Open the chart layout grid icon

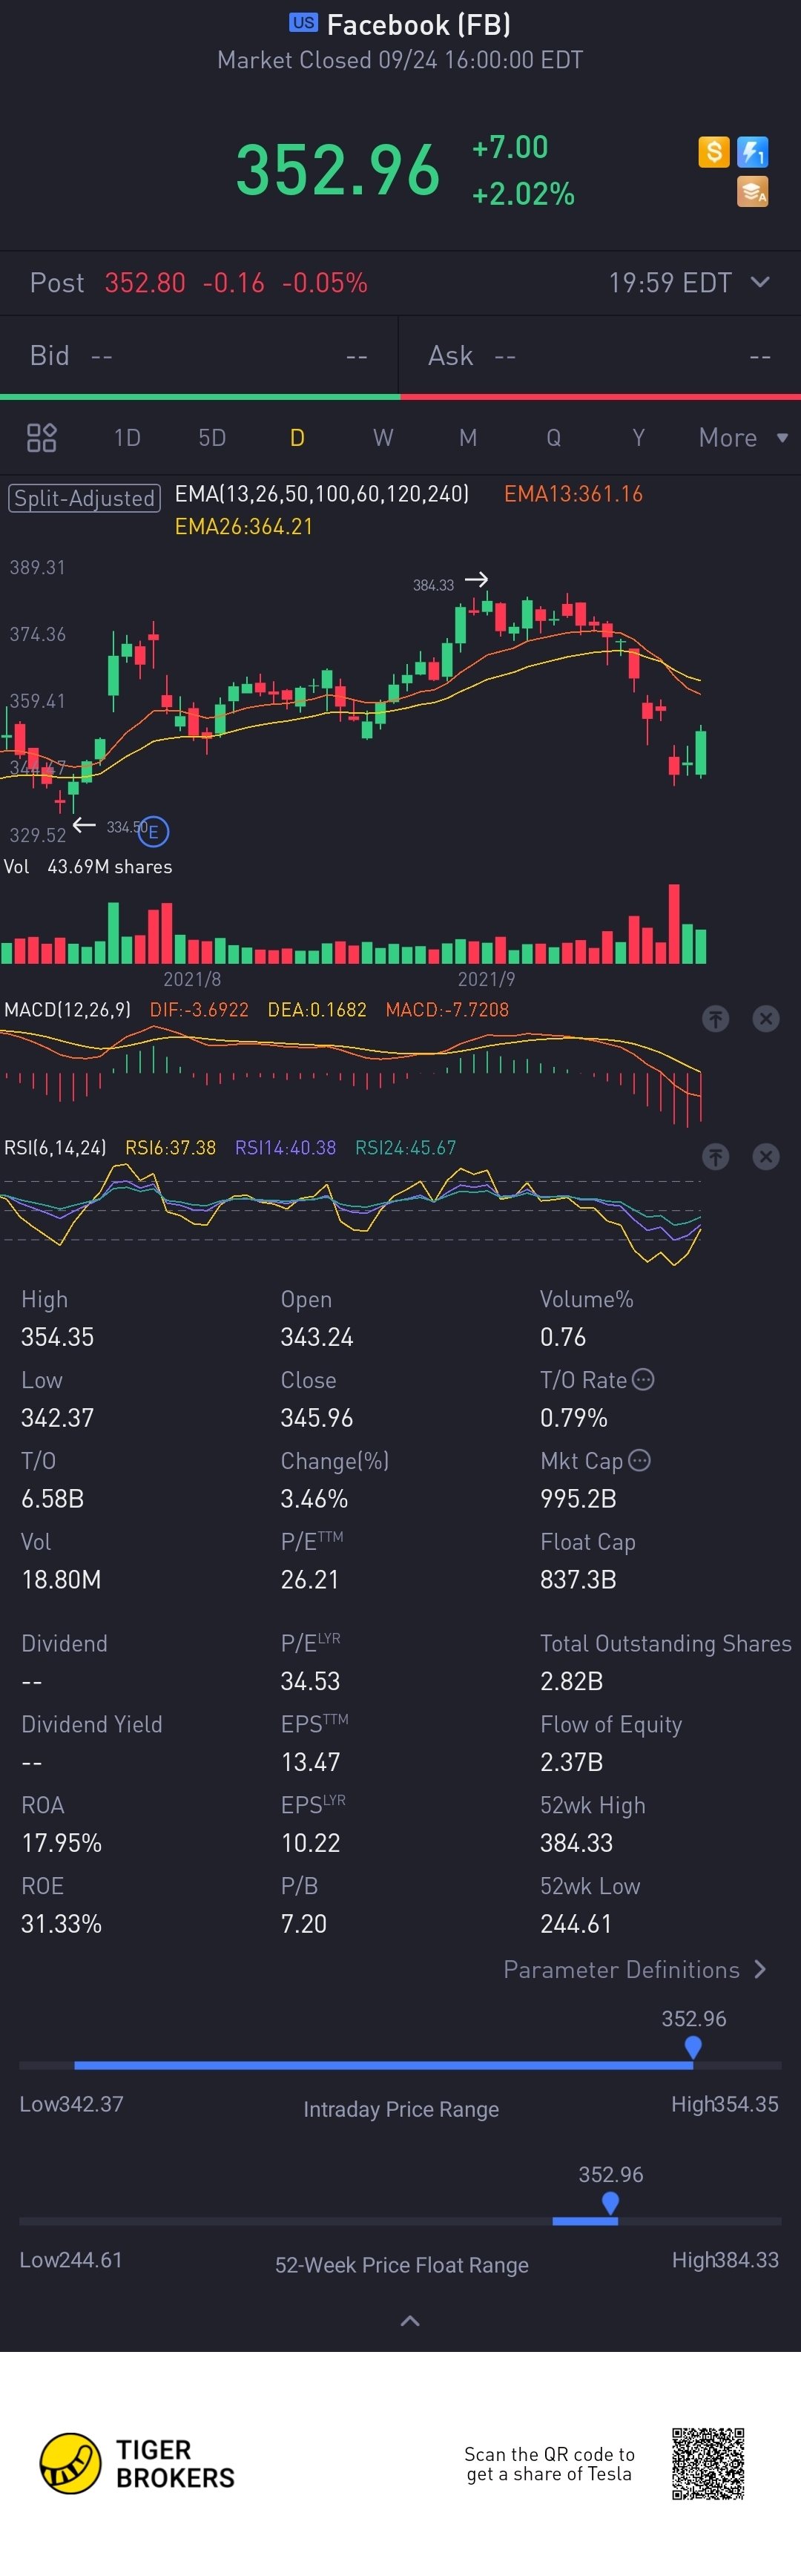(41, 438)
